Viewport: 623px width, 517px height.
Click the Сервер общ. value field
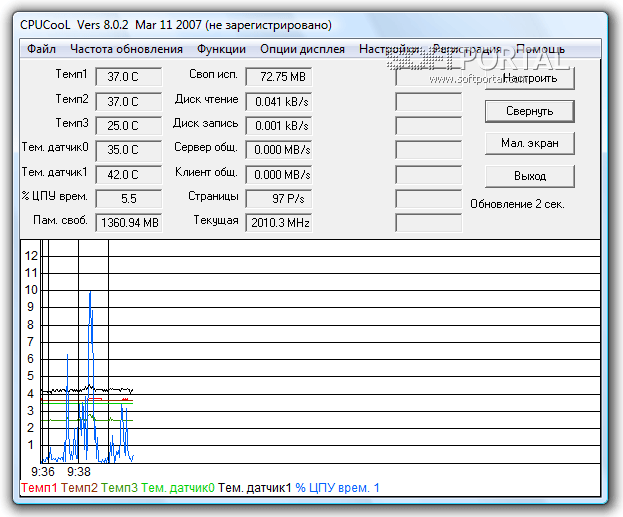(279, 150)
